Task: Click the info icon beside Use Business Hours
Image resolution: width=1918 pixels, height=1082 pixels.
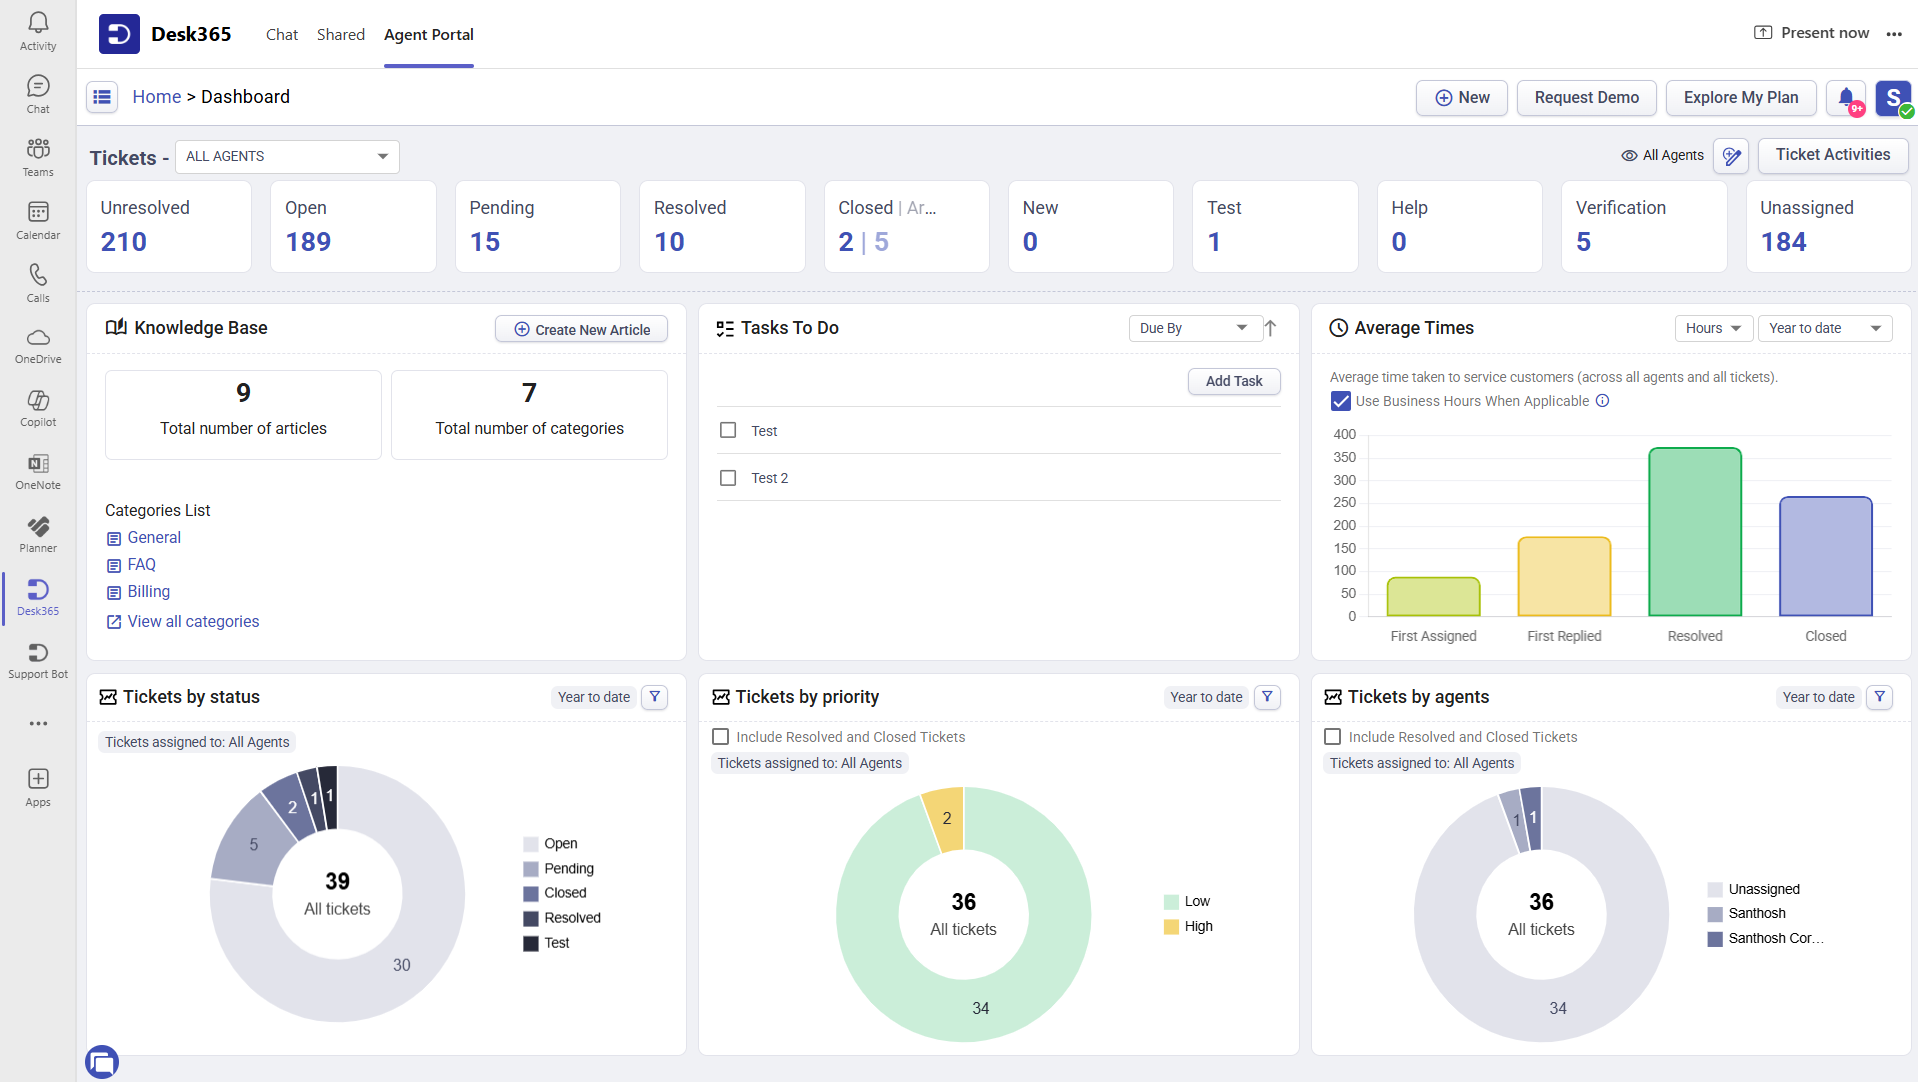Action: [1603, 401]
